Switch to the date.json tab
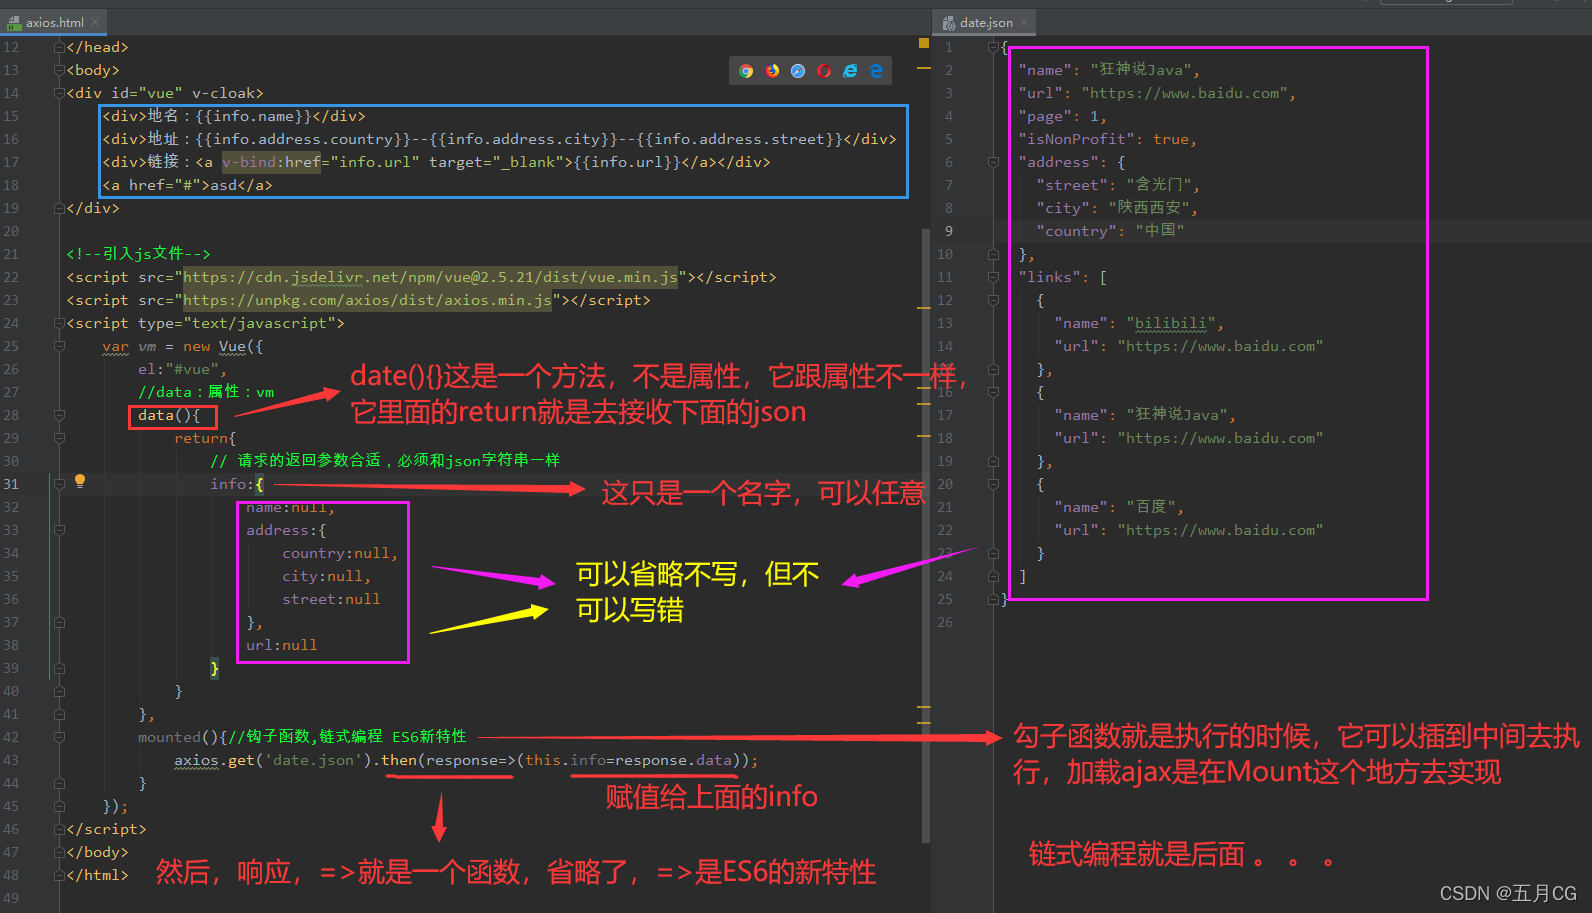This screenshot has height=913, width=1592. point(986,22)
